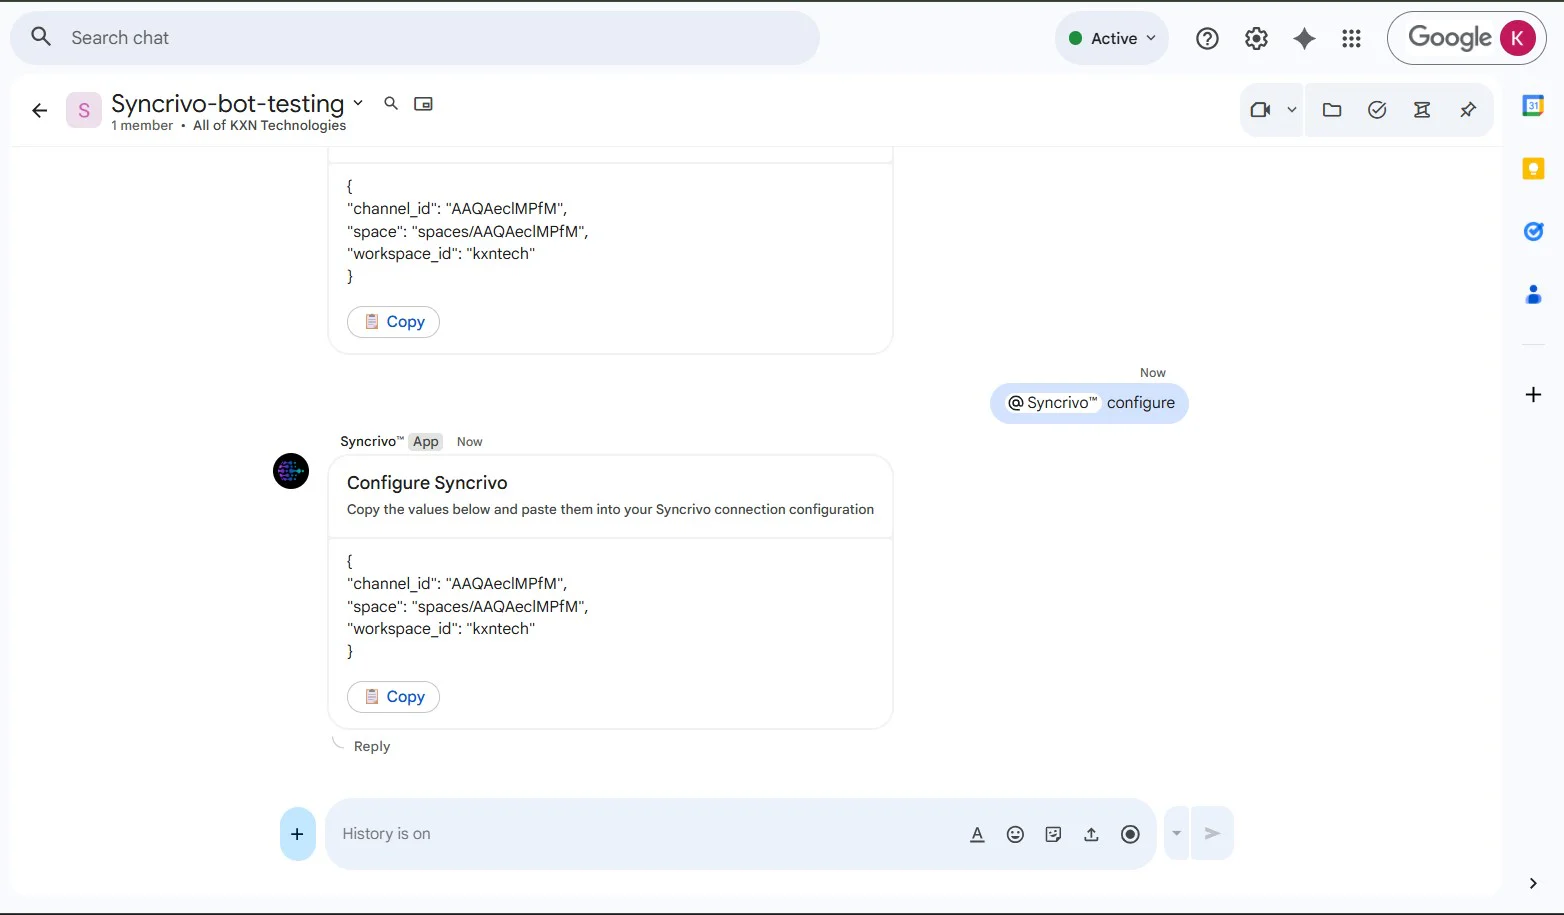Open the Contacts side panel icon
Screen dimensions: 1564x915
coord(1533,294)
